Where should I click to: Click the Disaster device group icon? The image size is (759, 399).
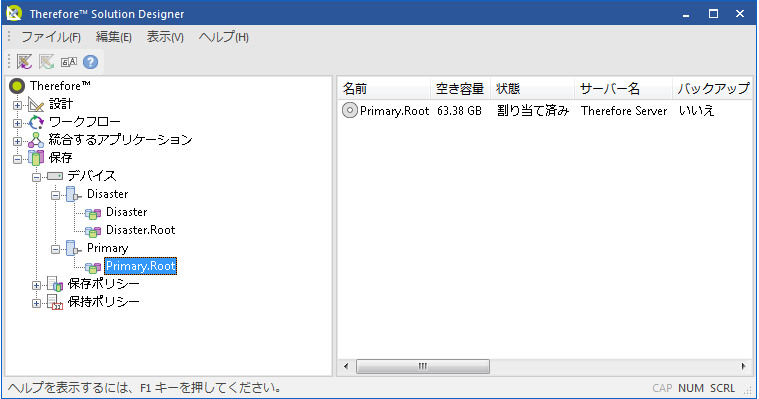74,194
